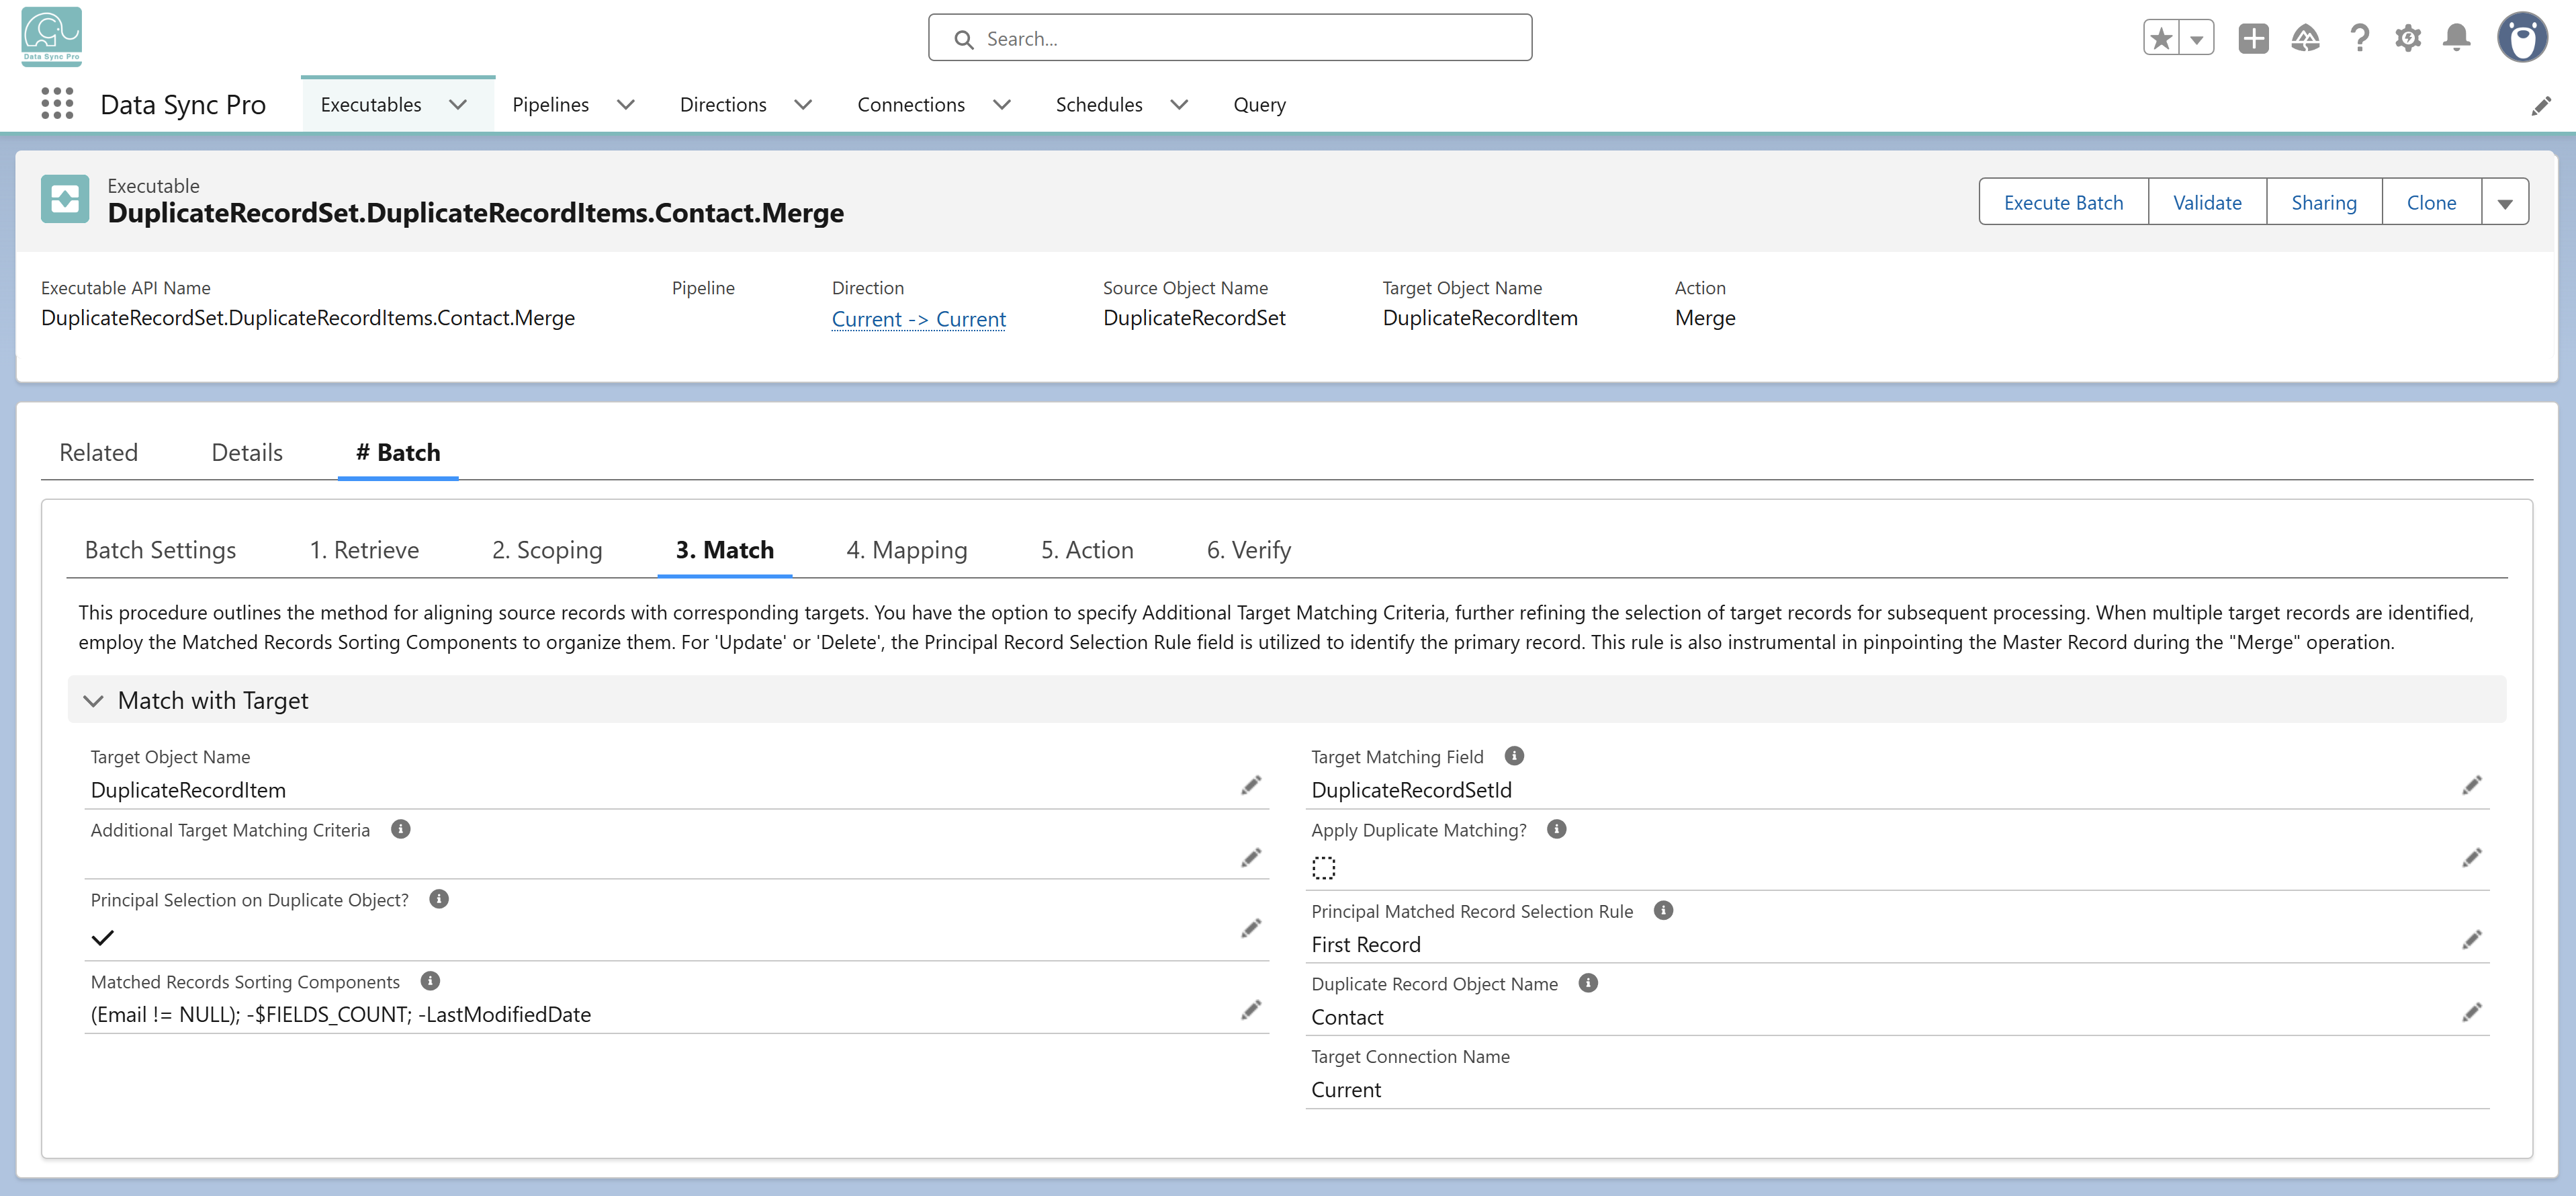
Task: Toggle Principal Selection on Duplicate Object checkmark
Action: (103, 937)
